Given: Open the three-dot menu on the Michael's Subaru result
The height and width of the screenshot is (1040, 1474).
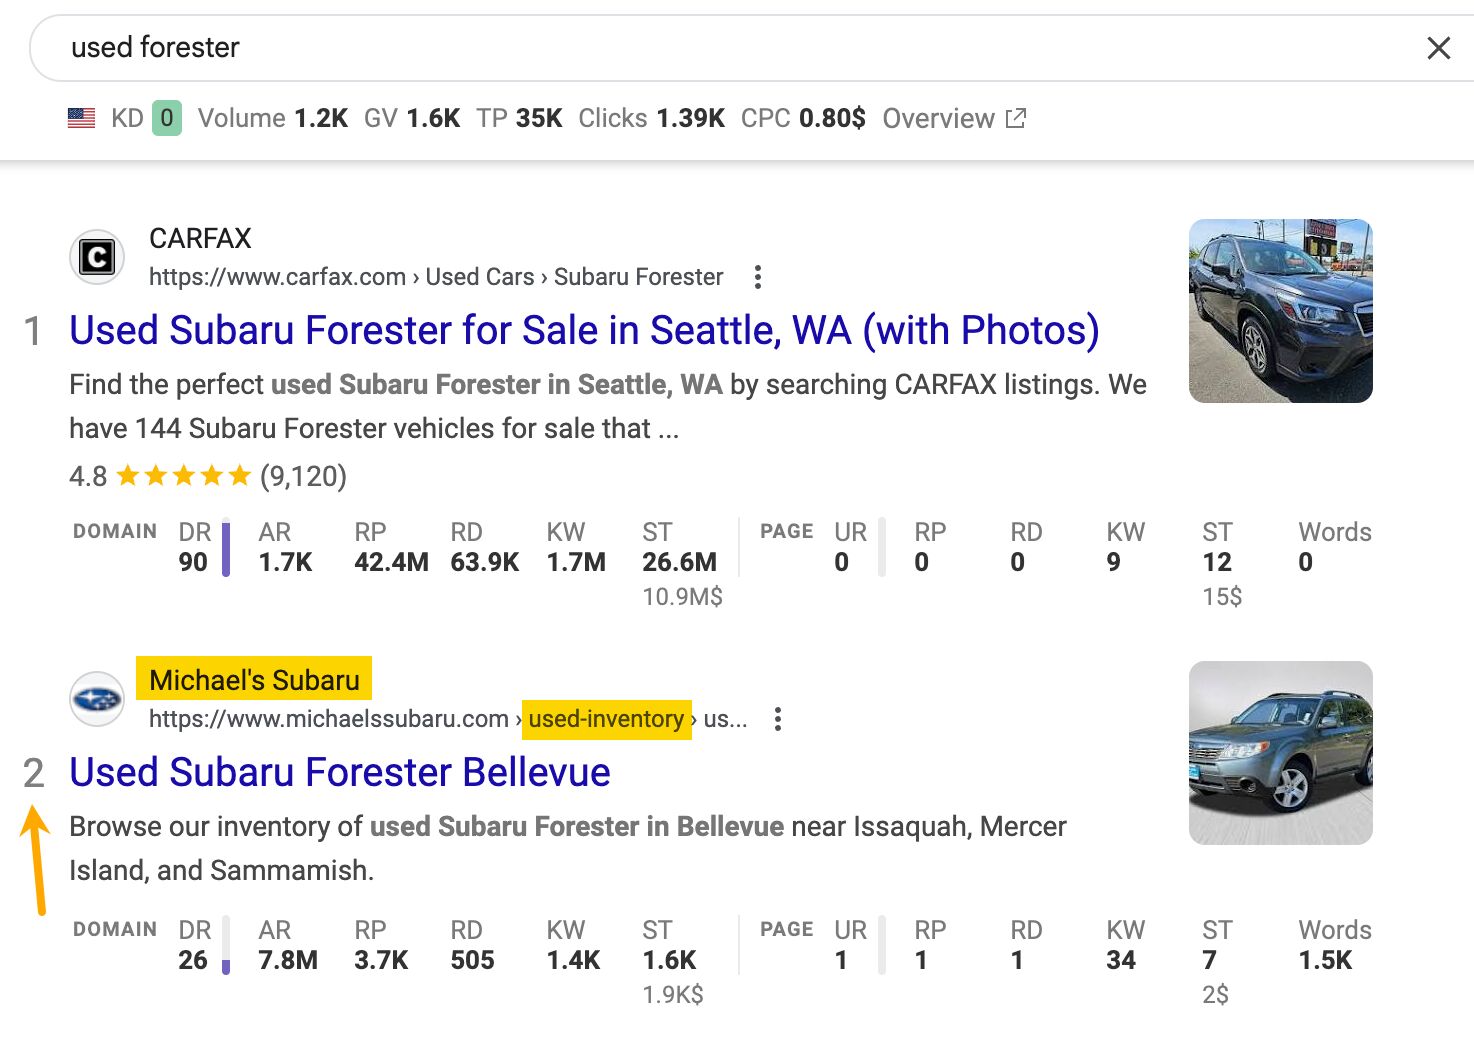Looking at the screenshot, I should [778, 719].
